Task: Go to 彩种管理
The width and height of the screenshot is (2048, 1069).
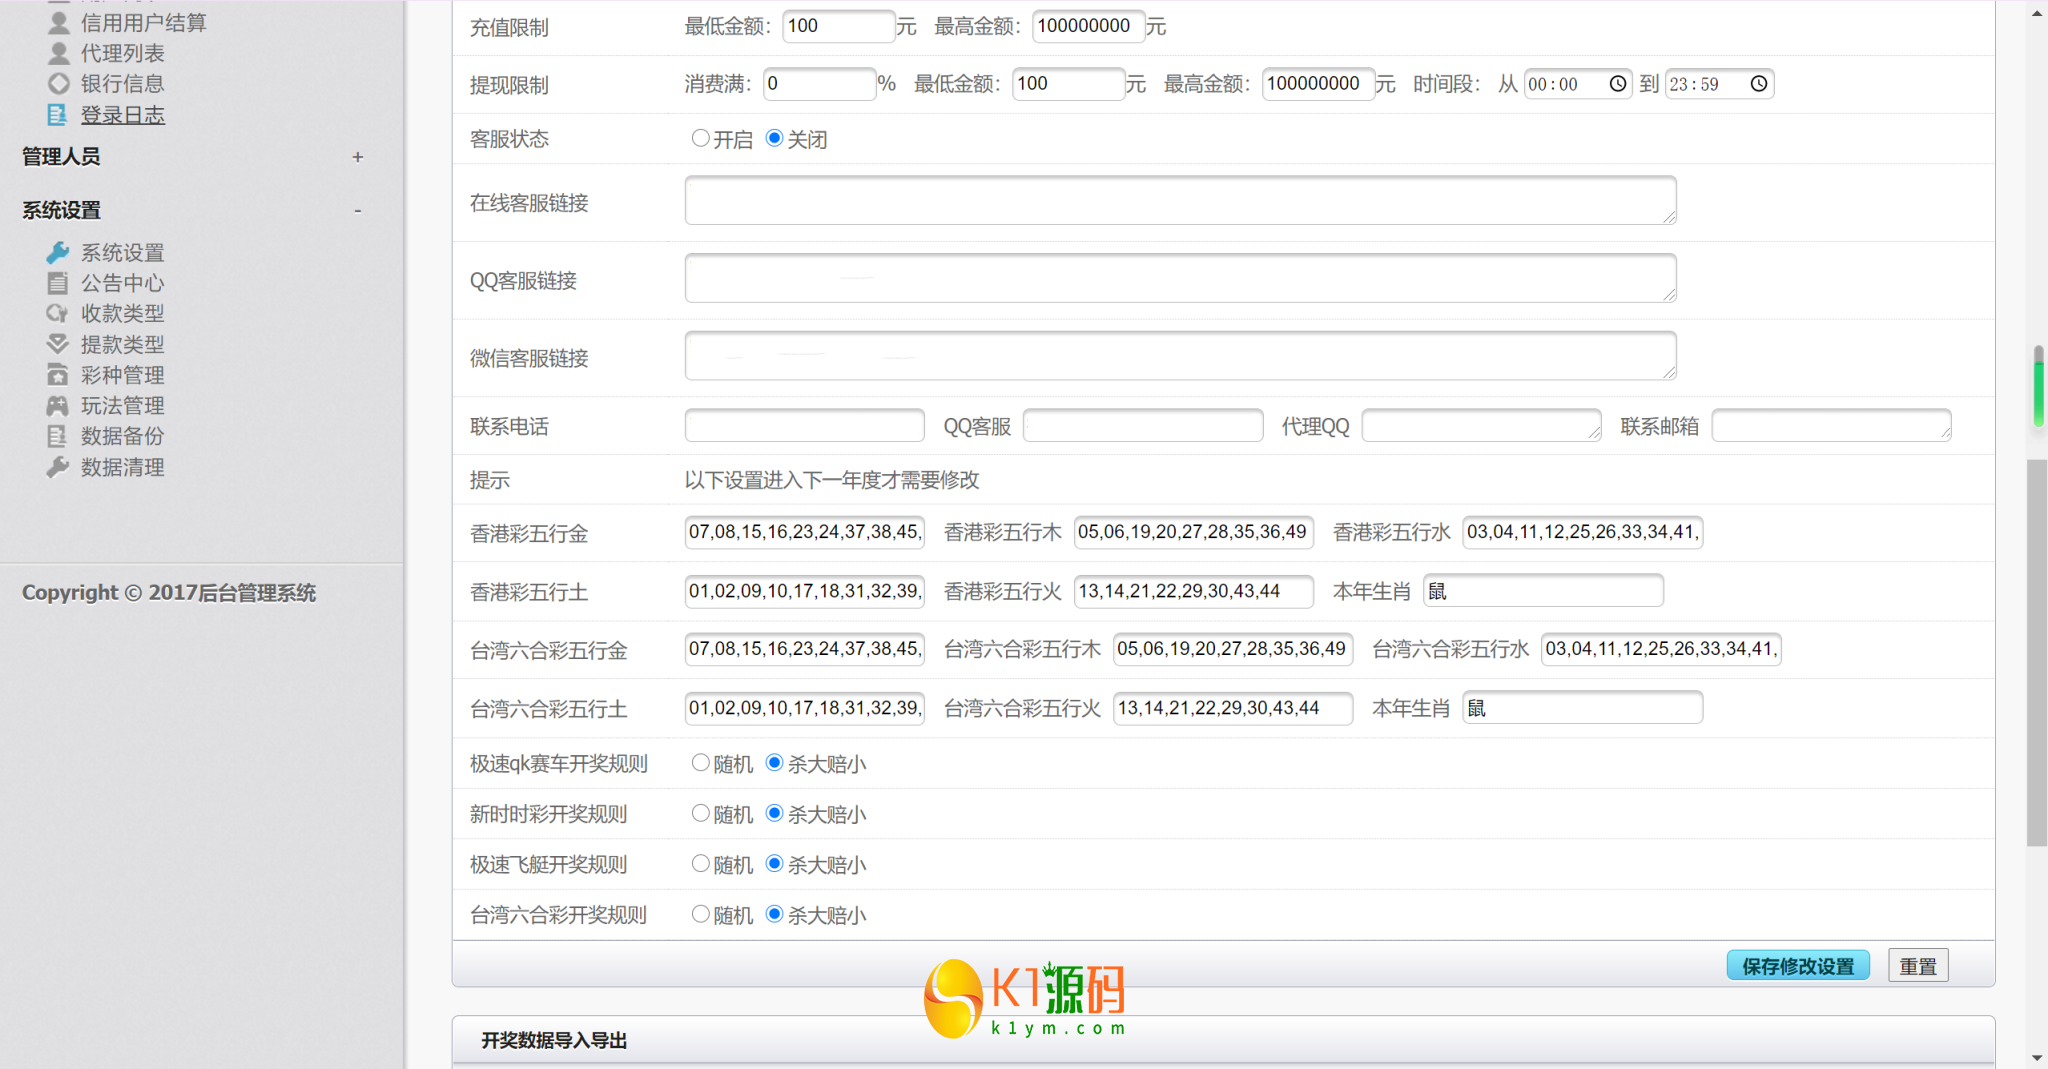Action: [x=122, y=375]
